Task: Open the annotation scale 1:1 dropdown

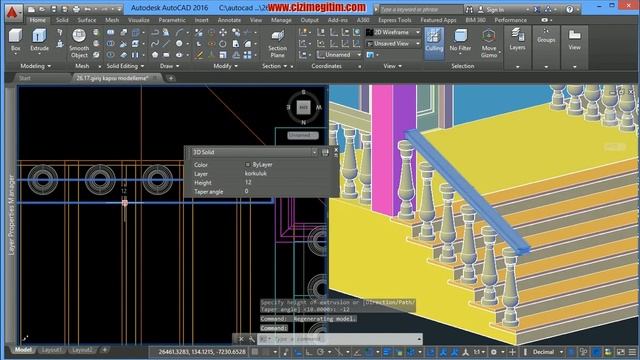Action: pyautogui.click(x=479, y=352)
